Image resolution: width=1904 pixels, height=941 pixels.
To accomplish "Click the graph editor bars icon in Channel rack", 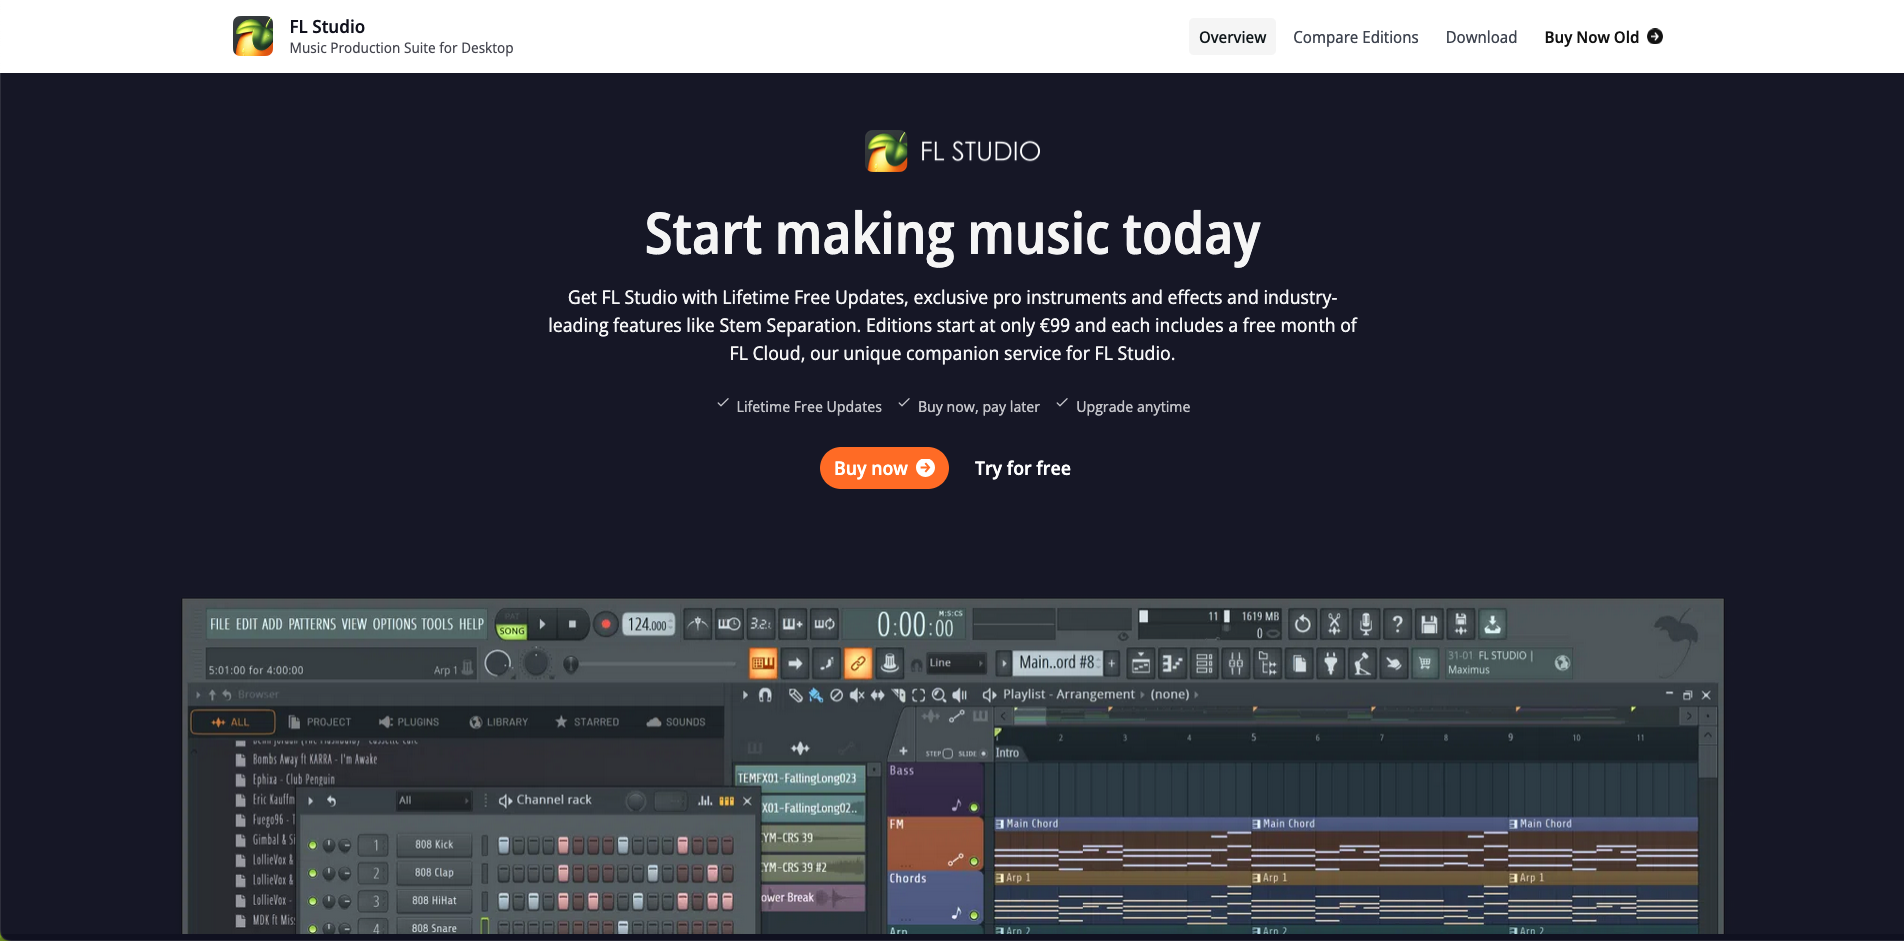I will (x=705, y=800).
